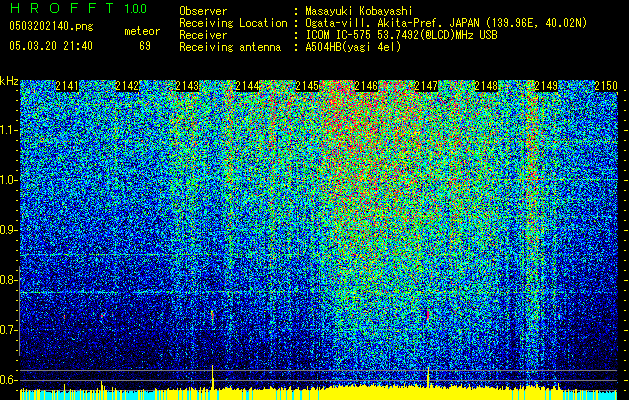Click the observer name Masayuki Kobayashi
Image resolution: width=629 pixels, height=400 pixels.
(x=359, y=11)
